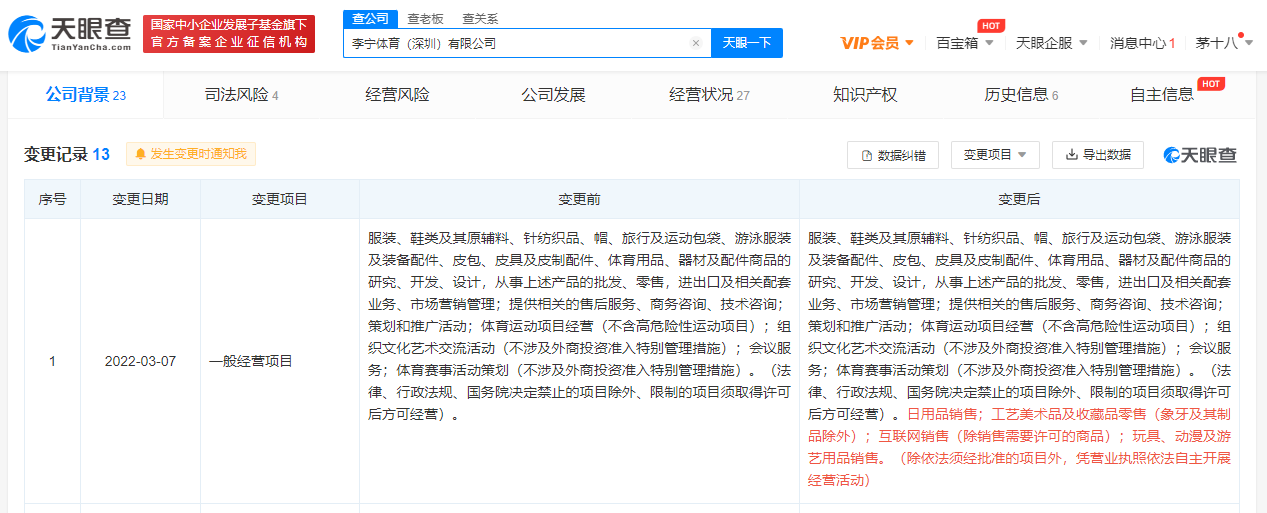Click the 变更日期 column header
Image resolution: width=1267 pixels, height=513 pixels.
click(x=140, y=199)
